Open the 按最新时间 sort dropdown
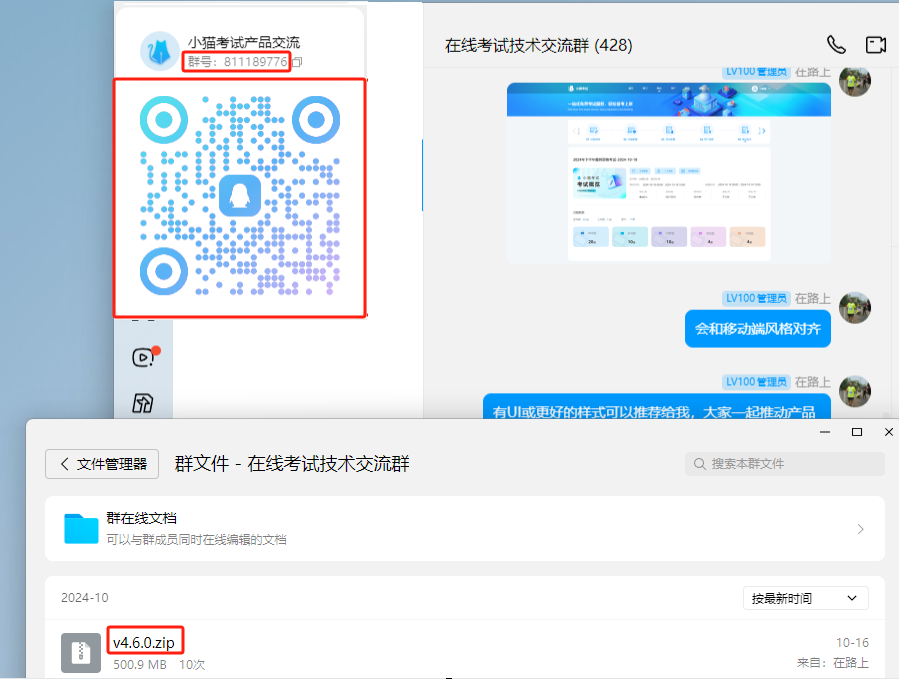The image size is (899, 679). click(806, 597)
